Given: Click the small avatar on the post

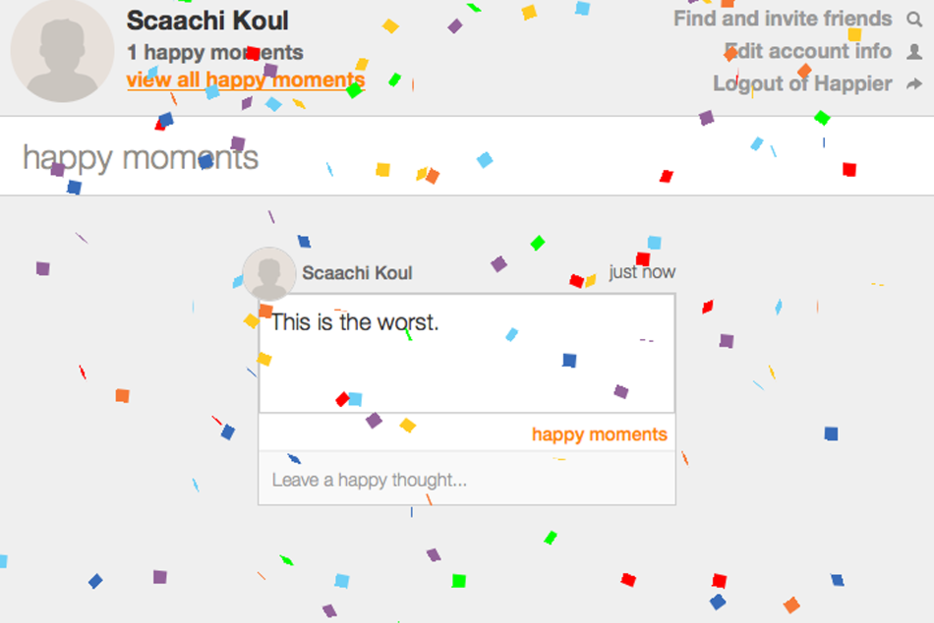Looking at the screenshot, I should tap(269, 274).
